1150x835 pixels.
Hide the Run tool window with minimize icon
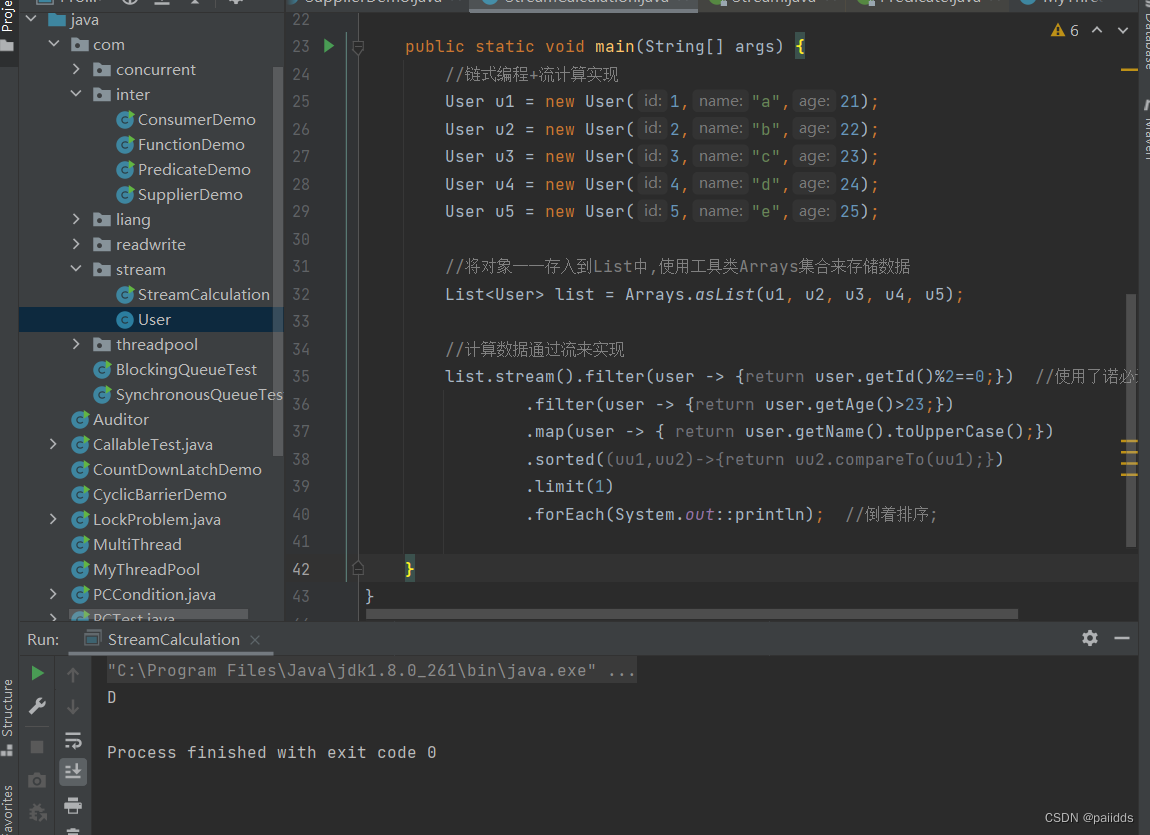click(1122, 638)
